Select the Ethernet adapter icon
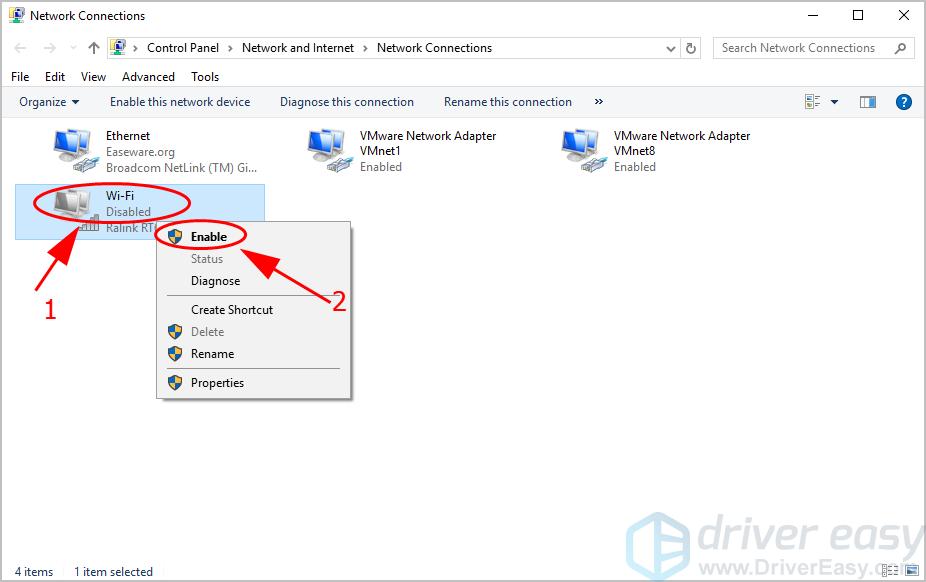 [x=73, y=147]
